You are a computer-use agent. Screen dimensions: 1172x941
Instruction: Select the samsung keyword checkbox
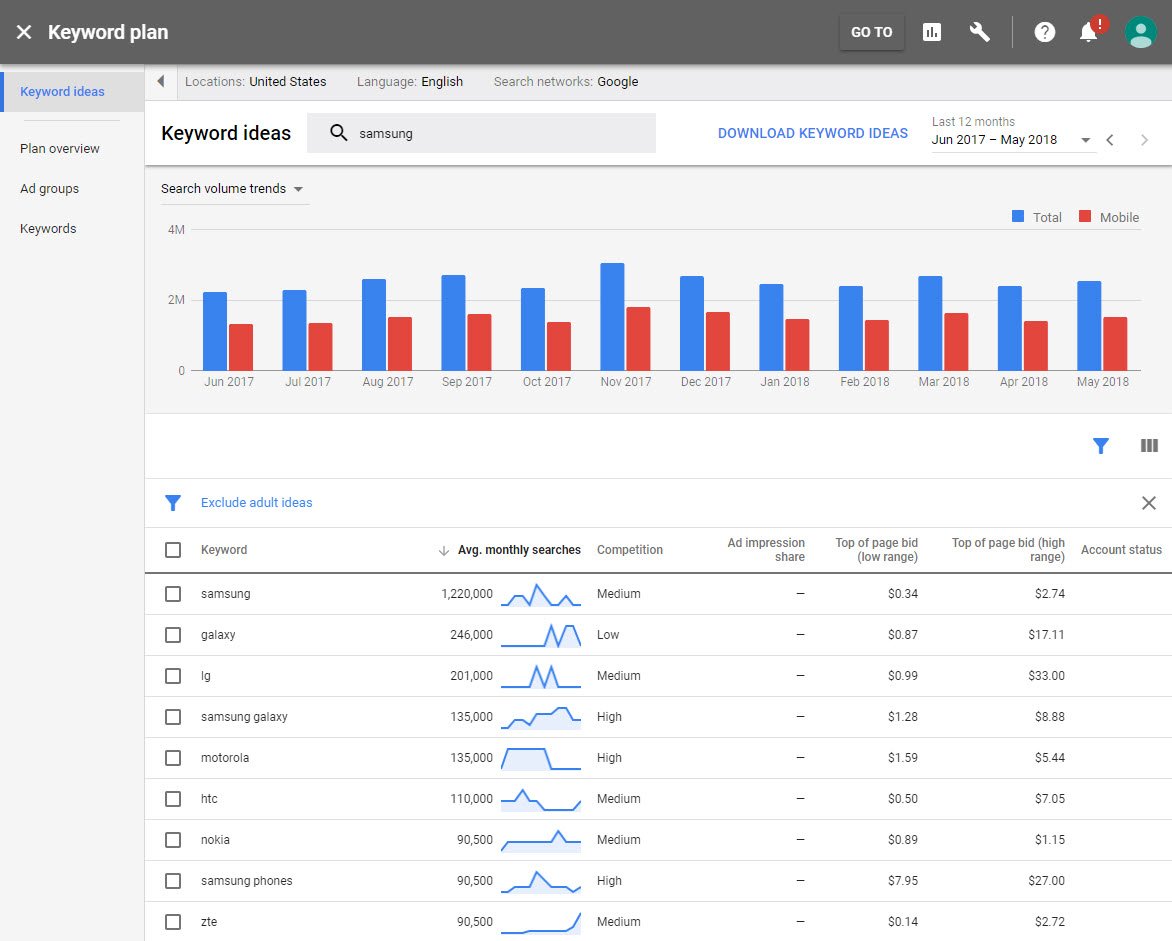click(173, 593)
